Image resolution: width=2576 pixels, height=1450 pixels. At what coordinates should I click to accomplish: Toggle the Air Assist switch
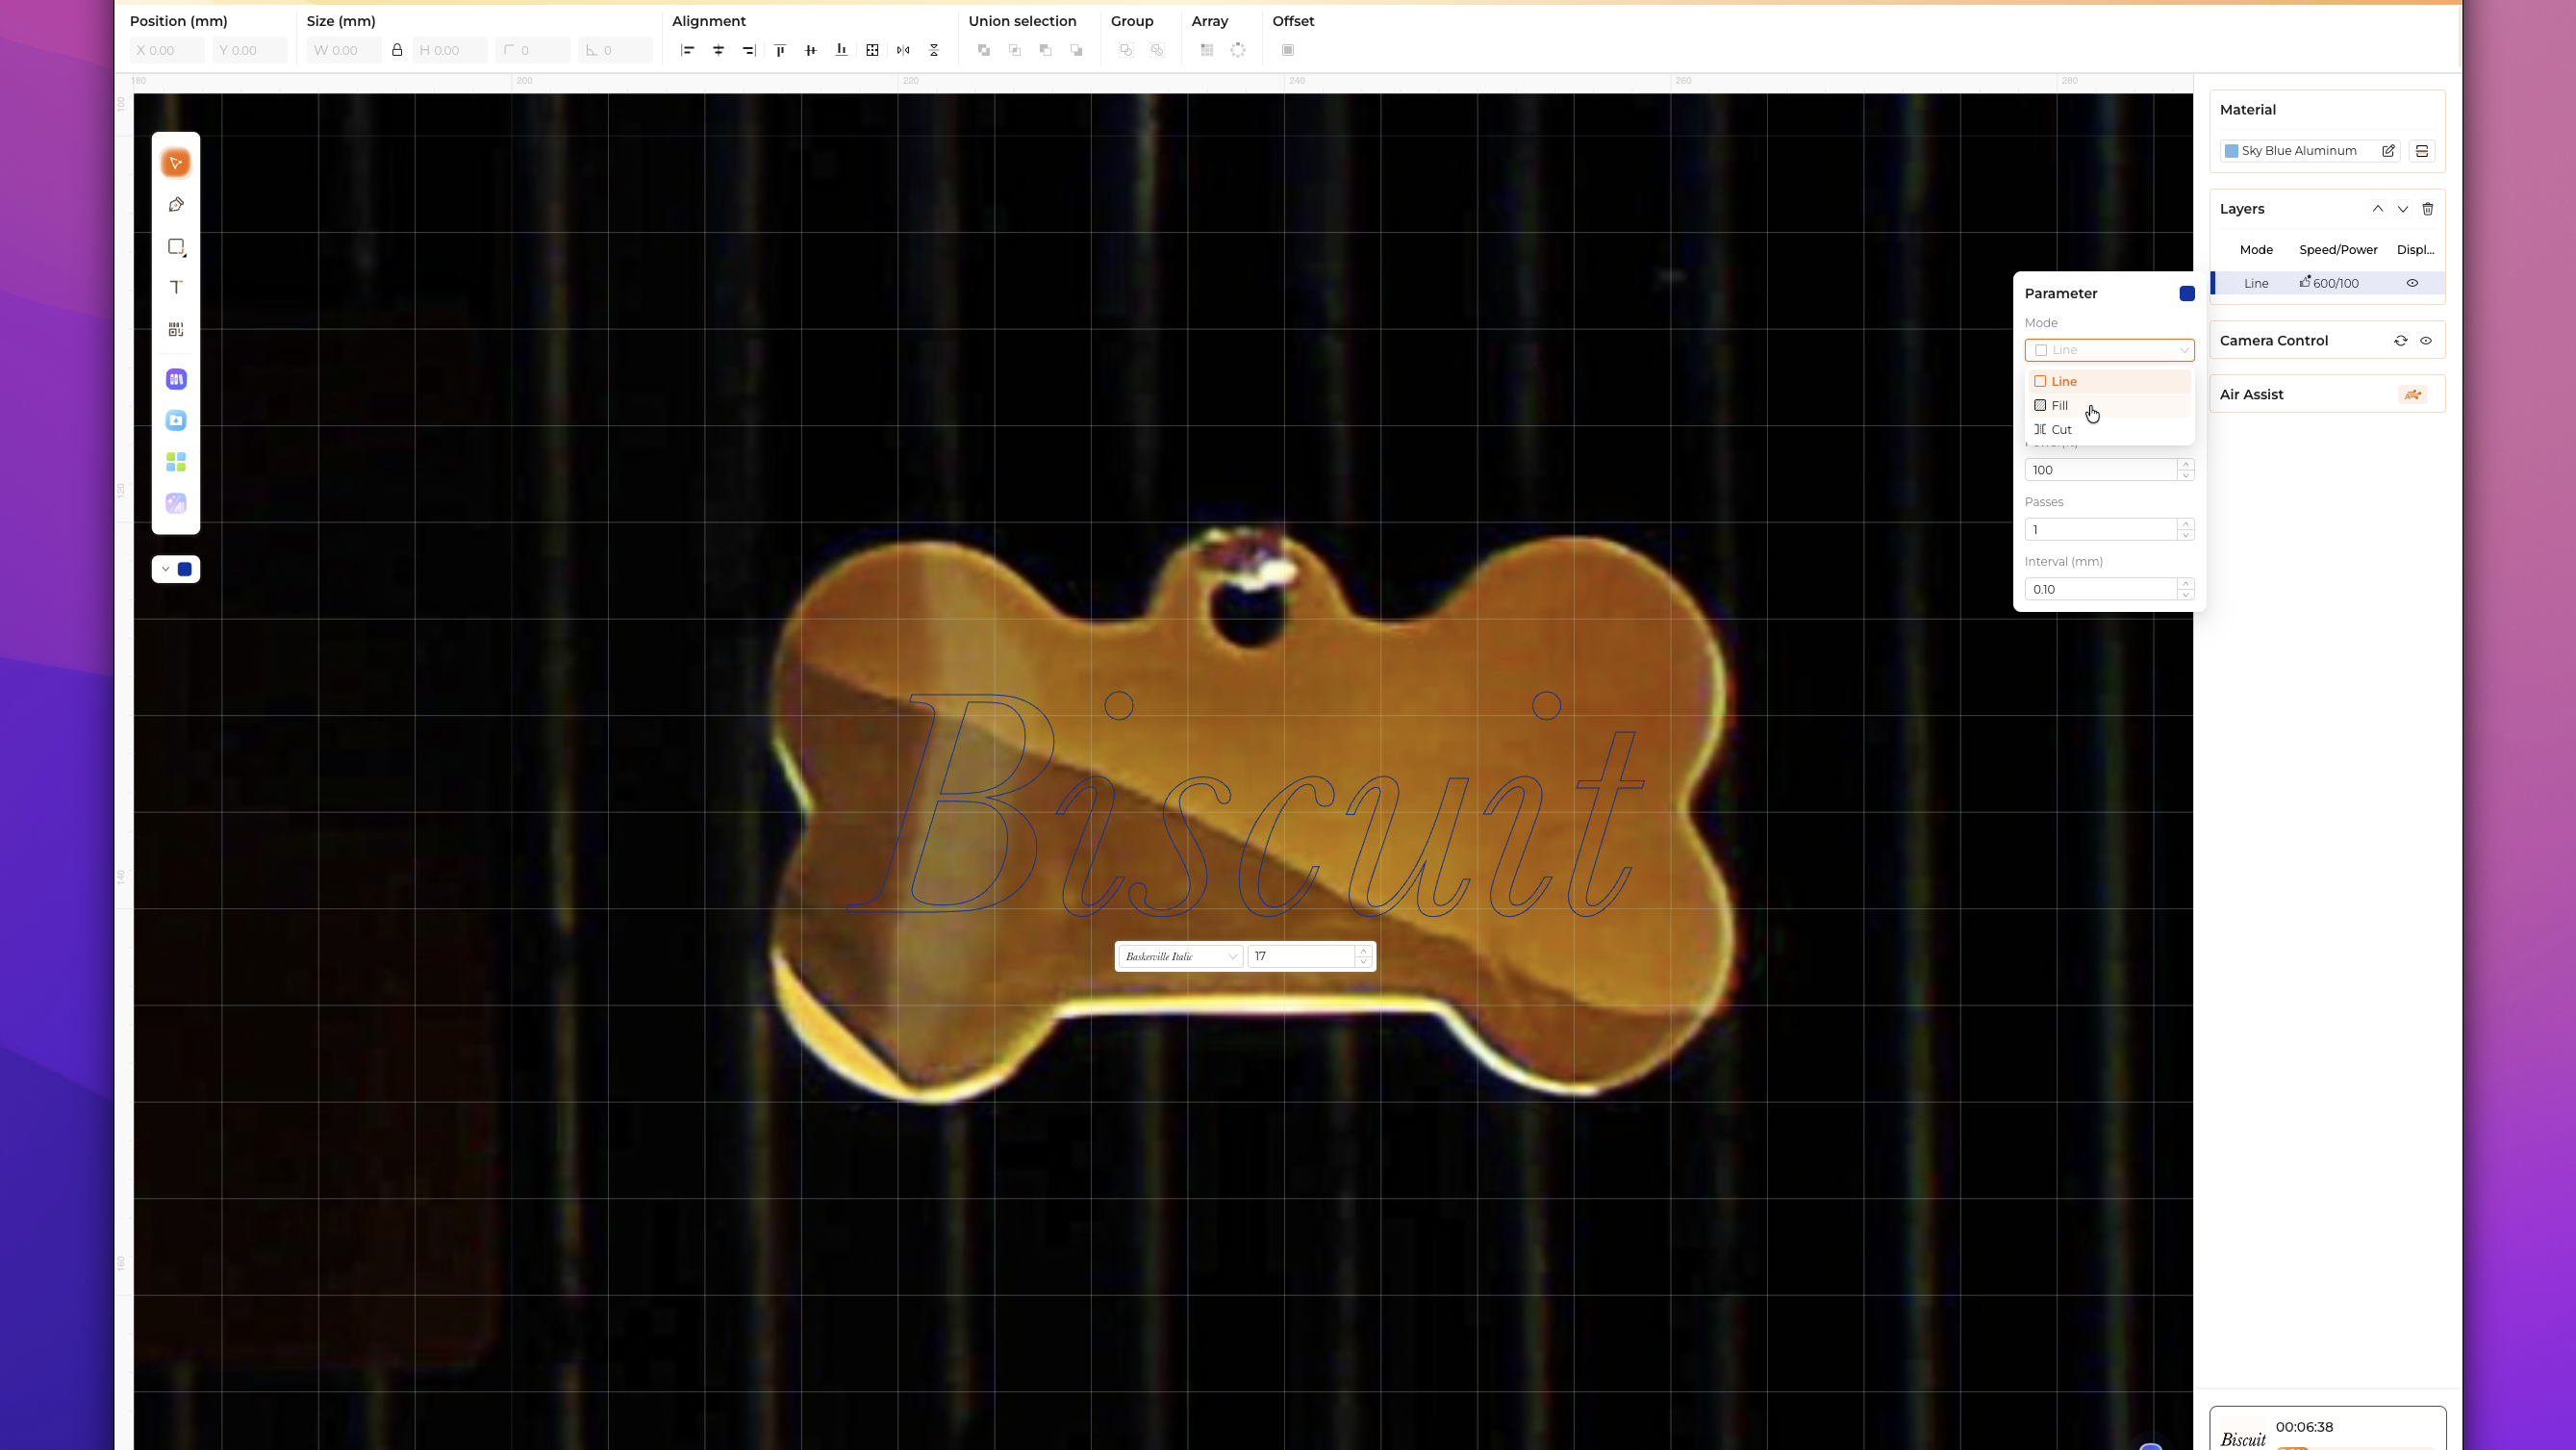point(2412,395)
